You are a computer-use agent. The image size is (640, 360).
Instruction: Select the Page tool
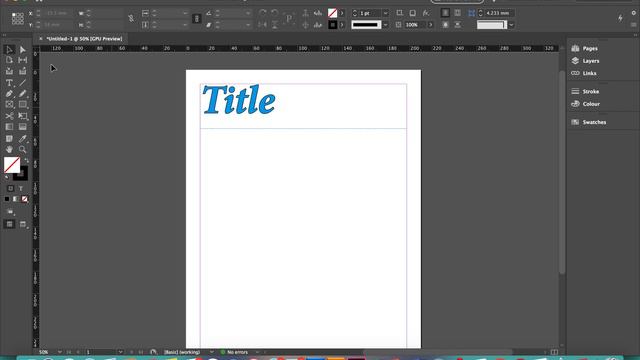[x=9, y=60]
